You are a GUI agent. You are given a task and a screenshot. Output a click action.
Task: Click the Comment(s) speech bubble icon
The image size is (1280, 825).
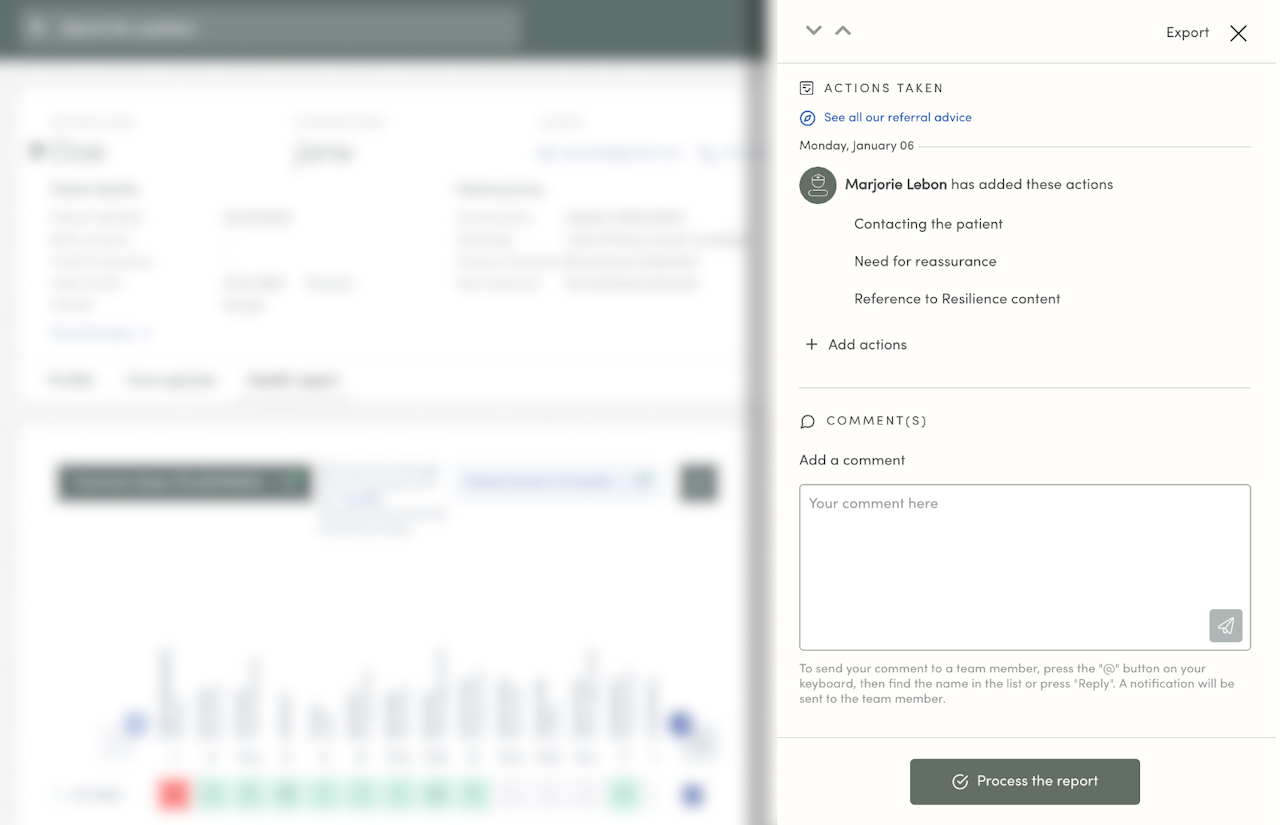tap(808, 421)
